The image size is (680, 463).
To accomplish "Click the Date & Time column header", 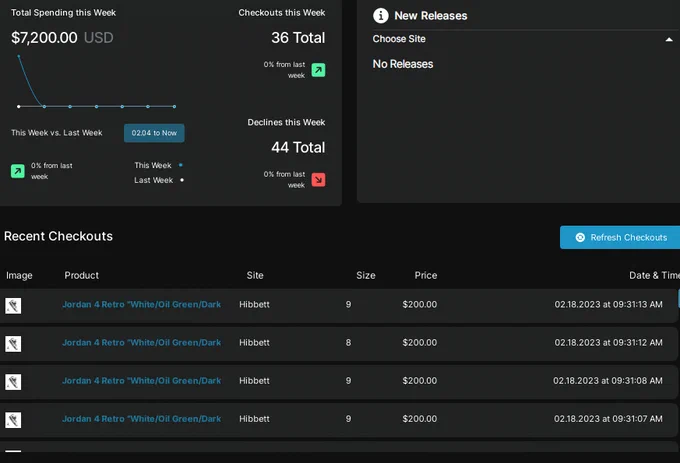I will [654, 275].
